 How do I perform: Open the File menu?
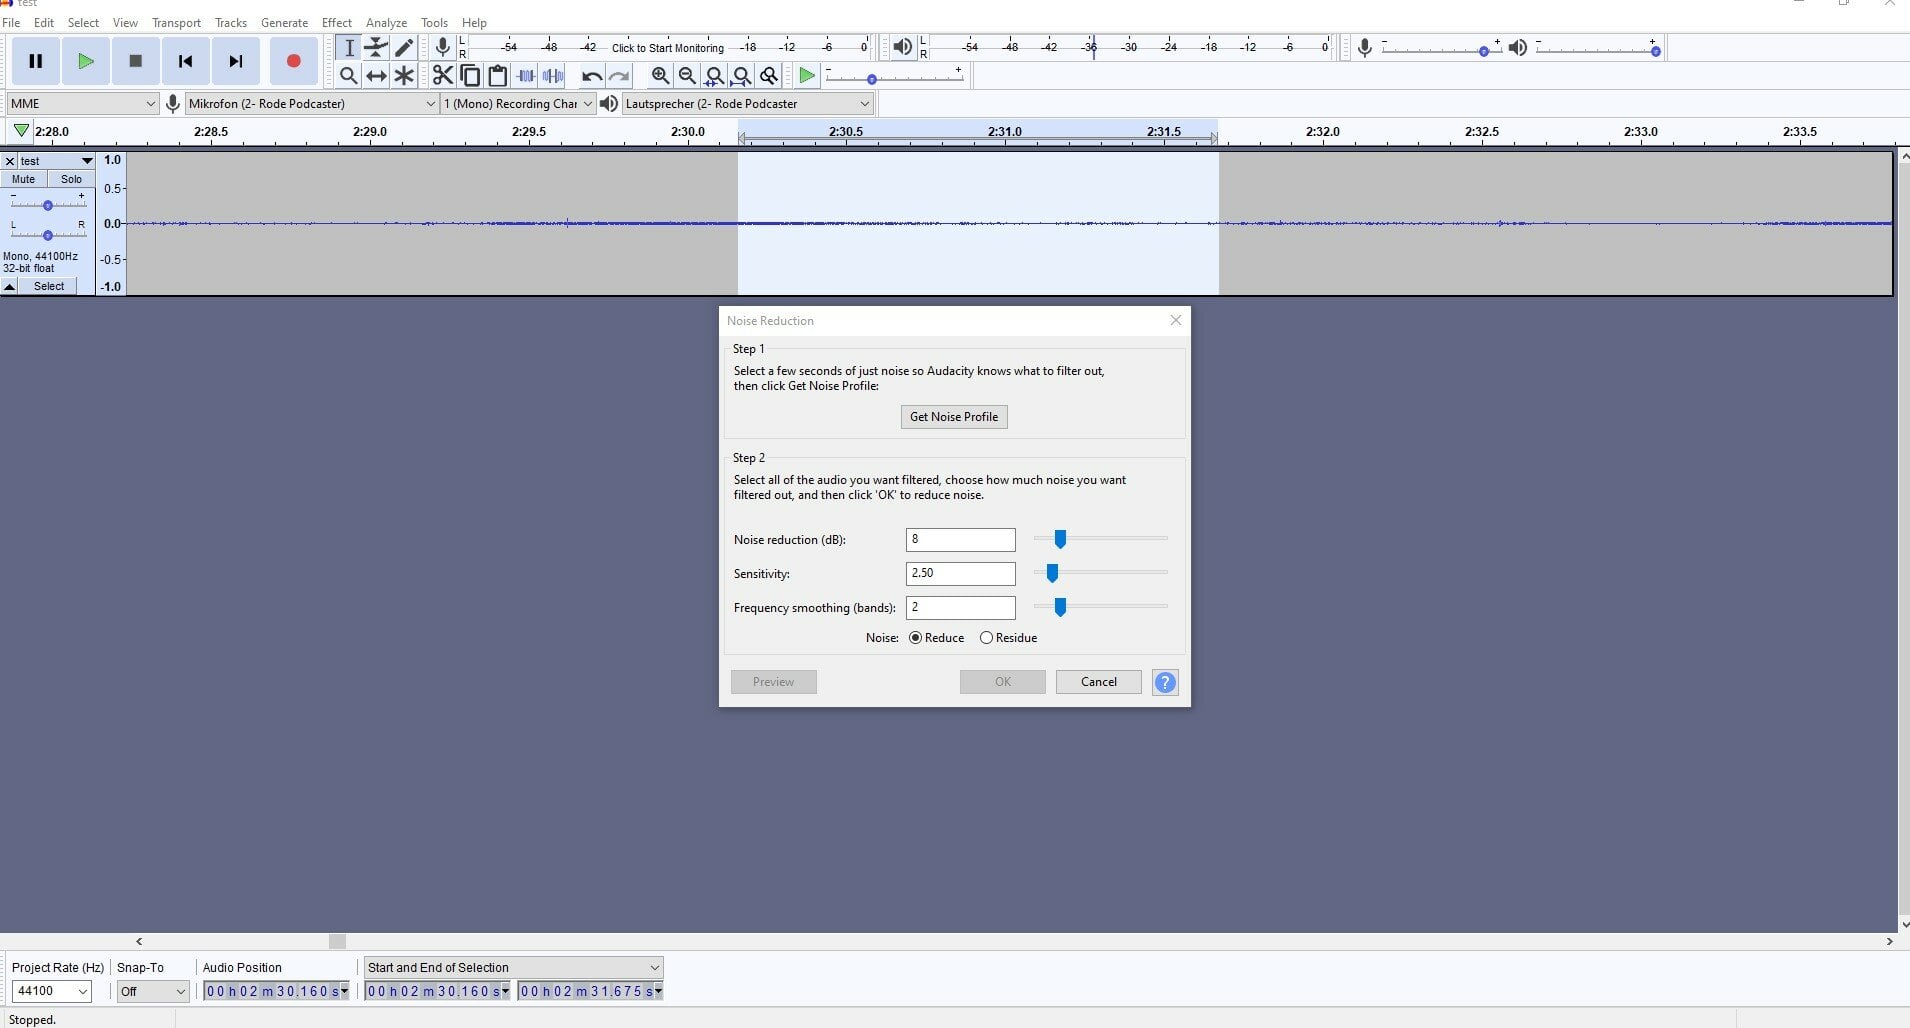tap(11, 22)
